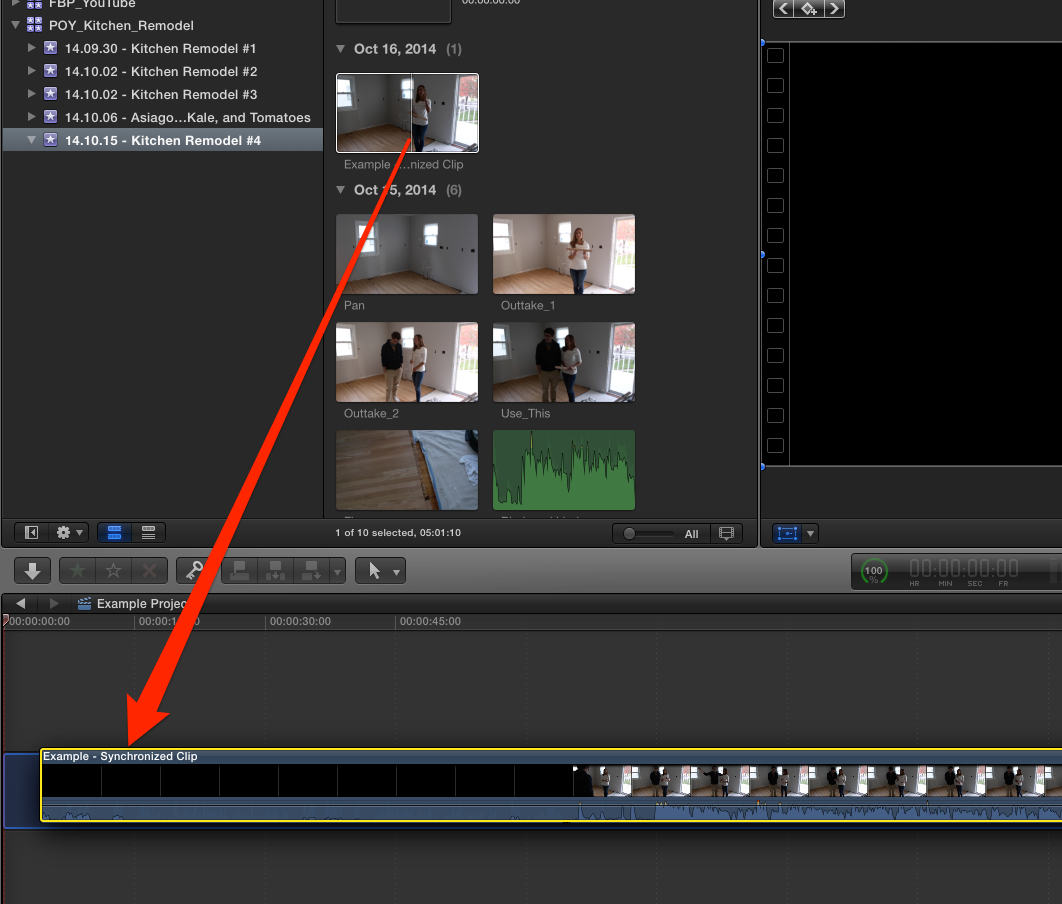Select 14.09.30 - Kitchen Remodel #1 event
Viewport: 1062px width, 904px height.
pos(161,48)
